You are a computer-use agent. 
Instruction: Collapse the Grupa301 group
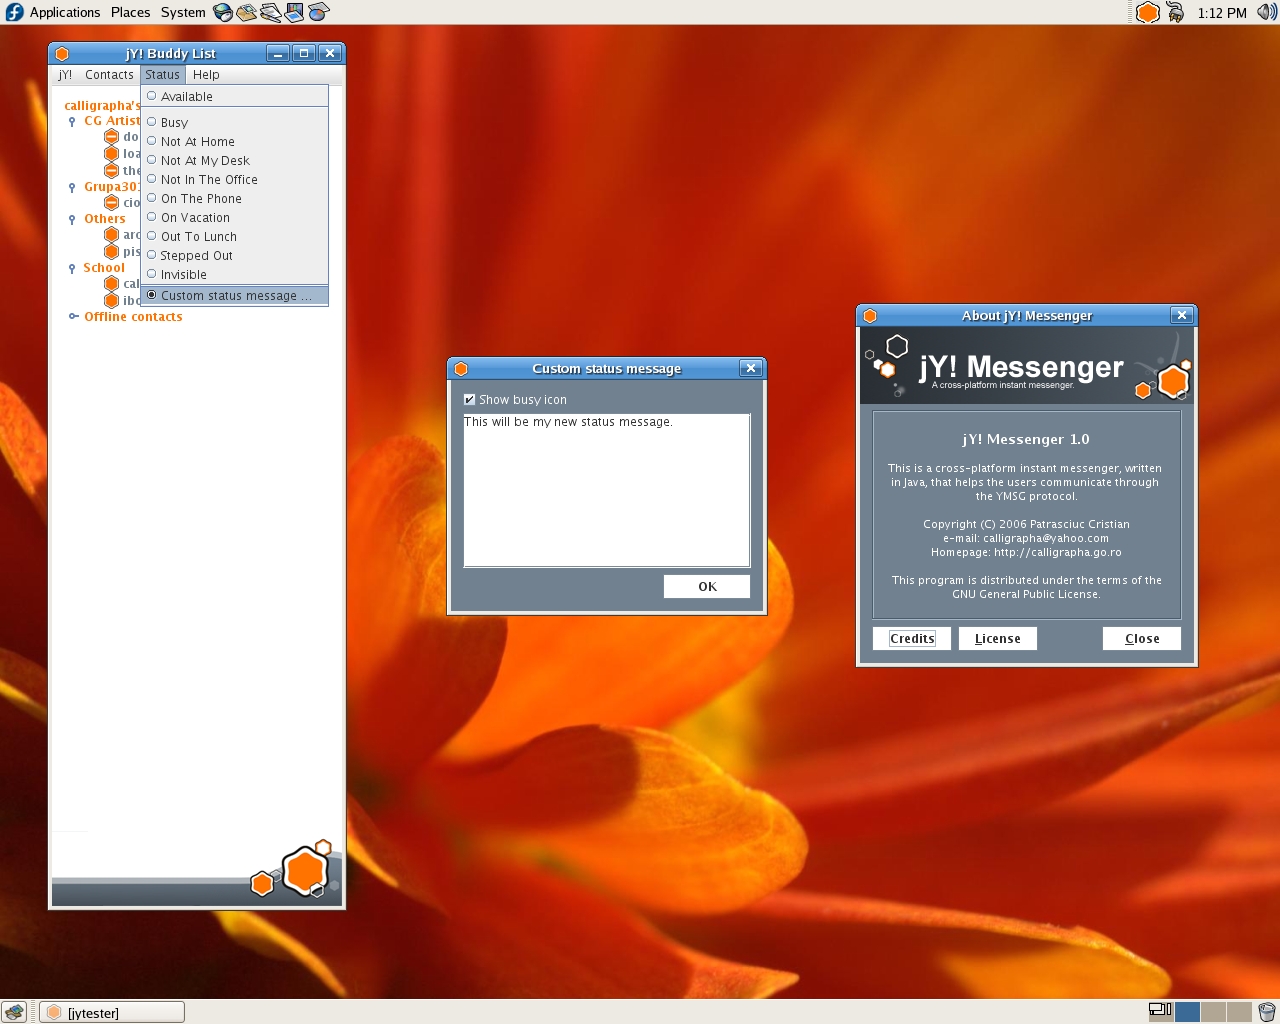[72, 187]
